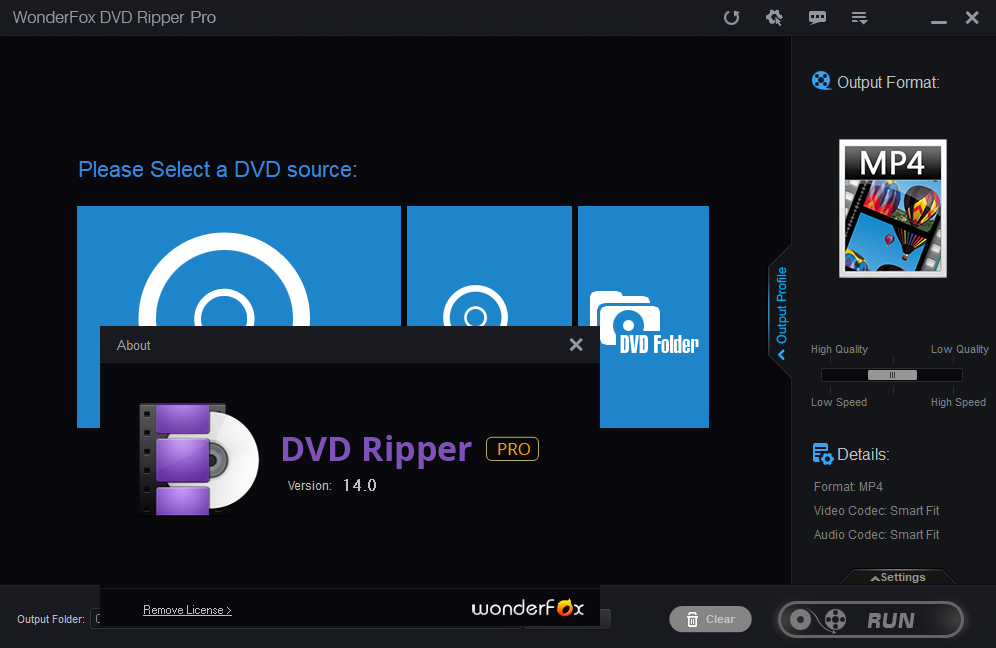This screenshot has height=648, width=996.
Task: Click the trash icon on Clear button
Action: [692, 619]
